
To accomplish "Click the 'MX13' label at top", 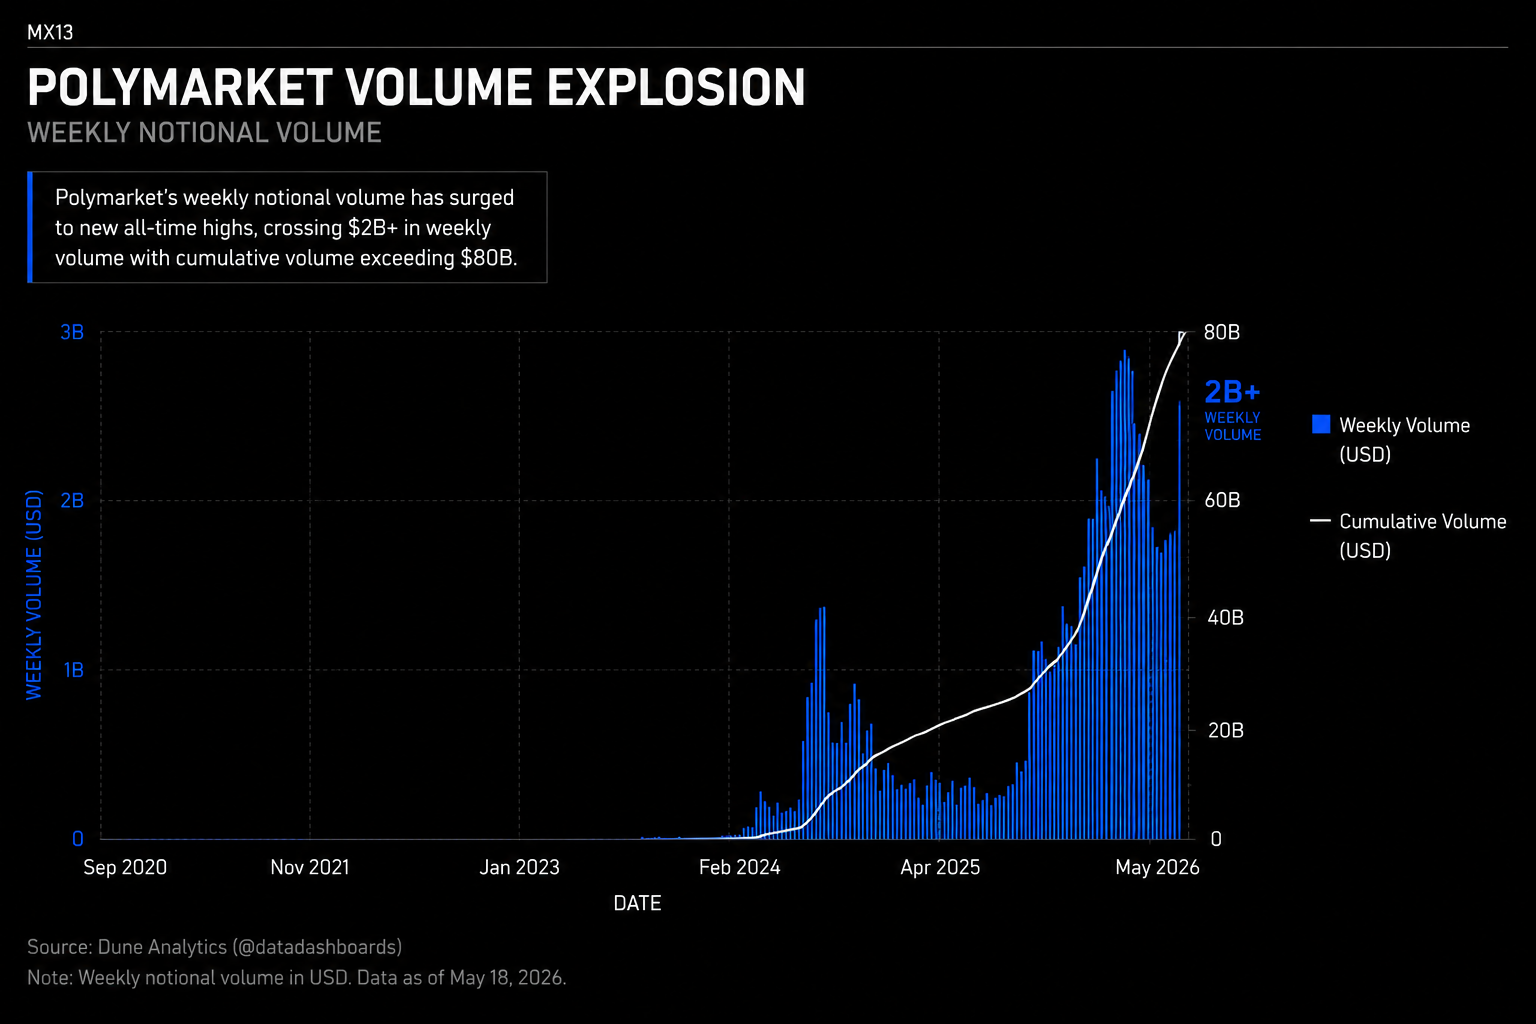I will coord(50,32).
